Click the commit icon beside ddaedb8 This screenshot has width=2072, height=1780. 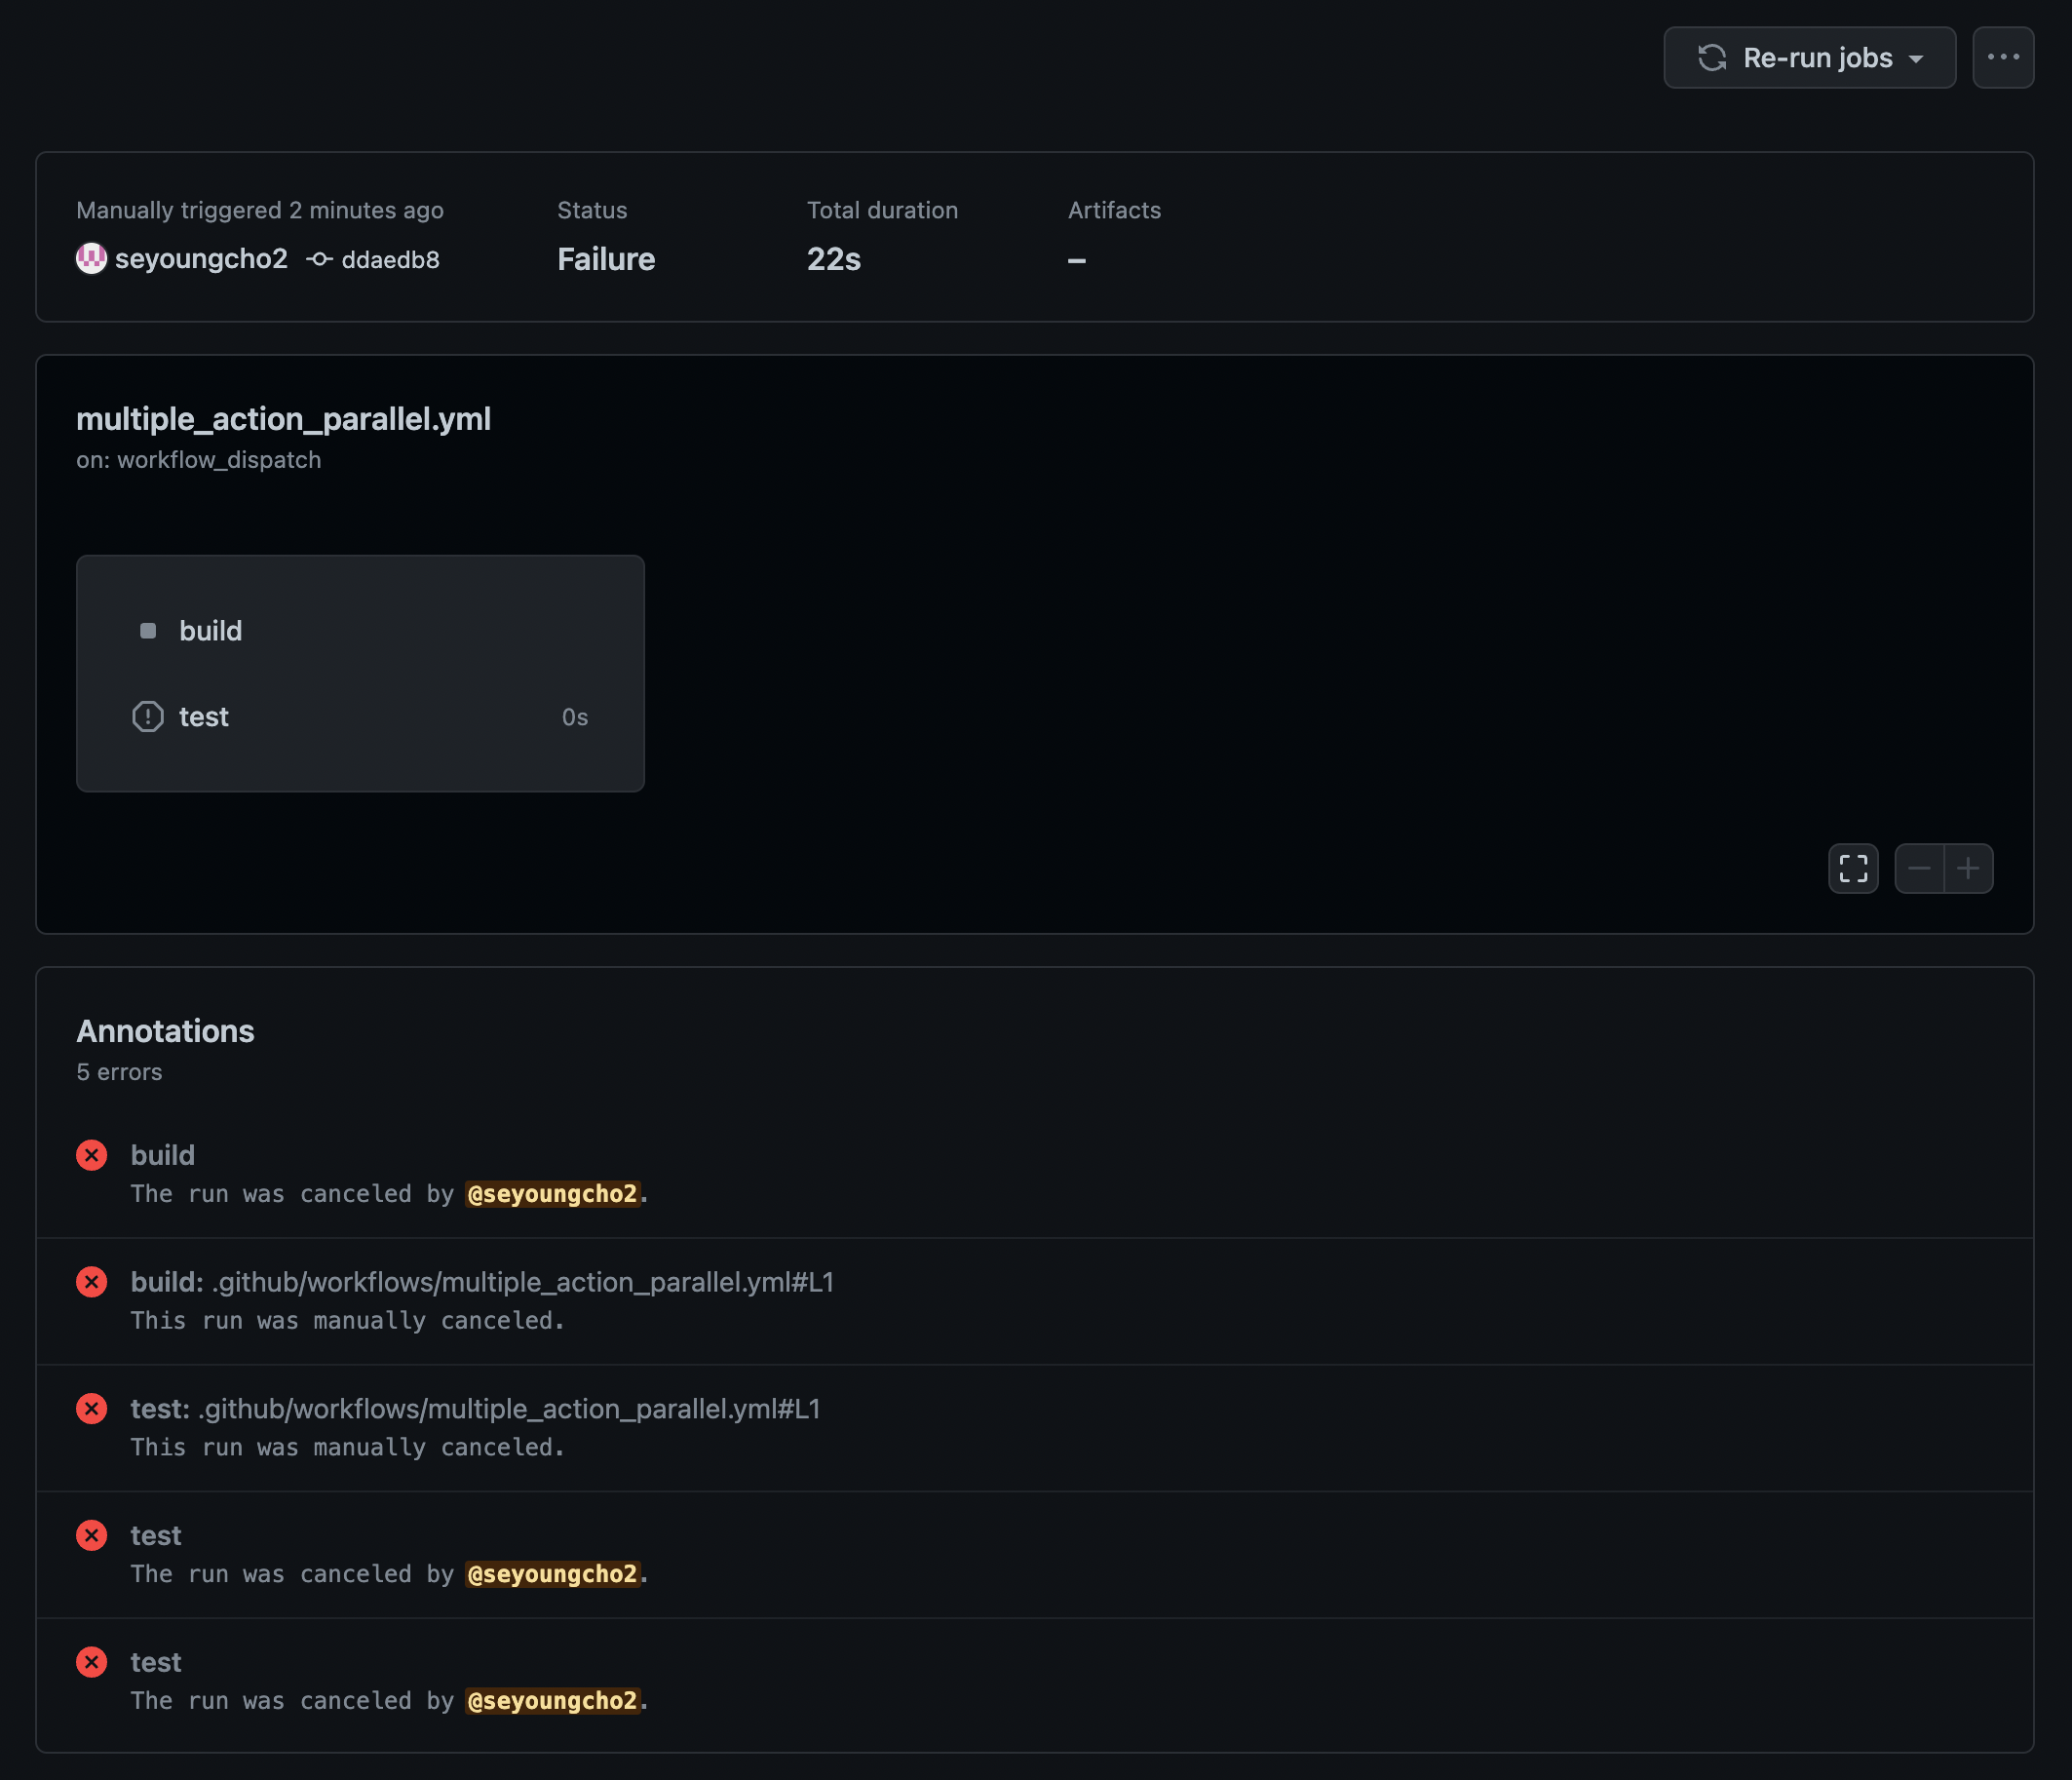tap(319, 259)
